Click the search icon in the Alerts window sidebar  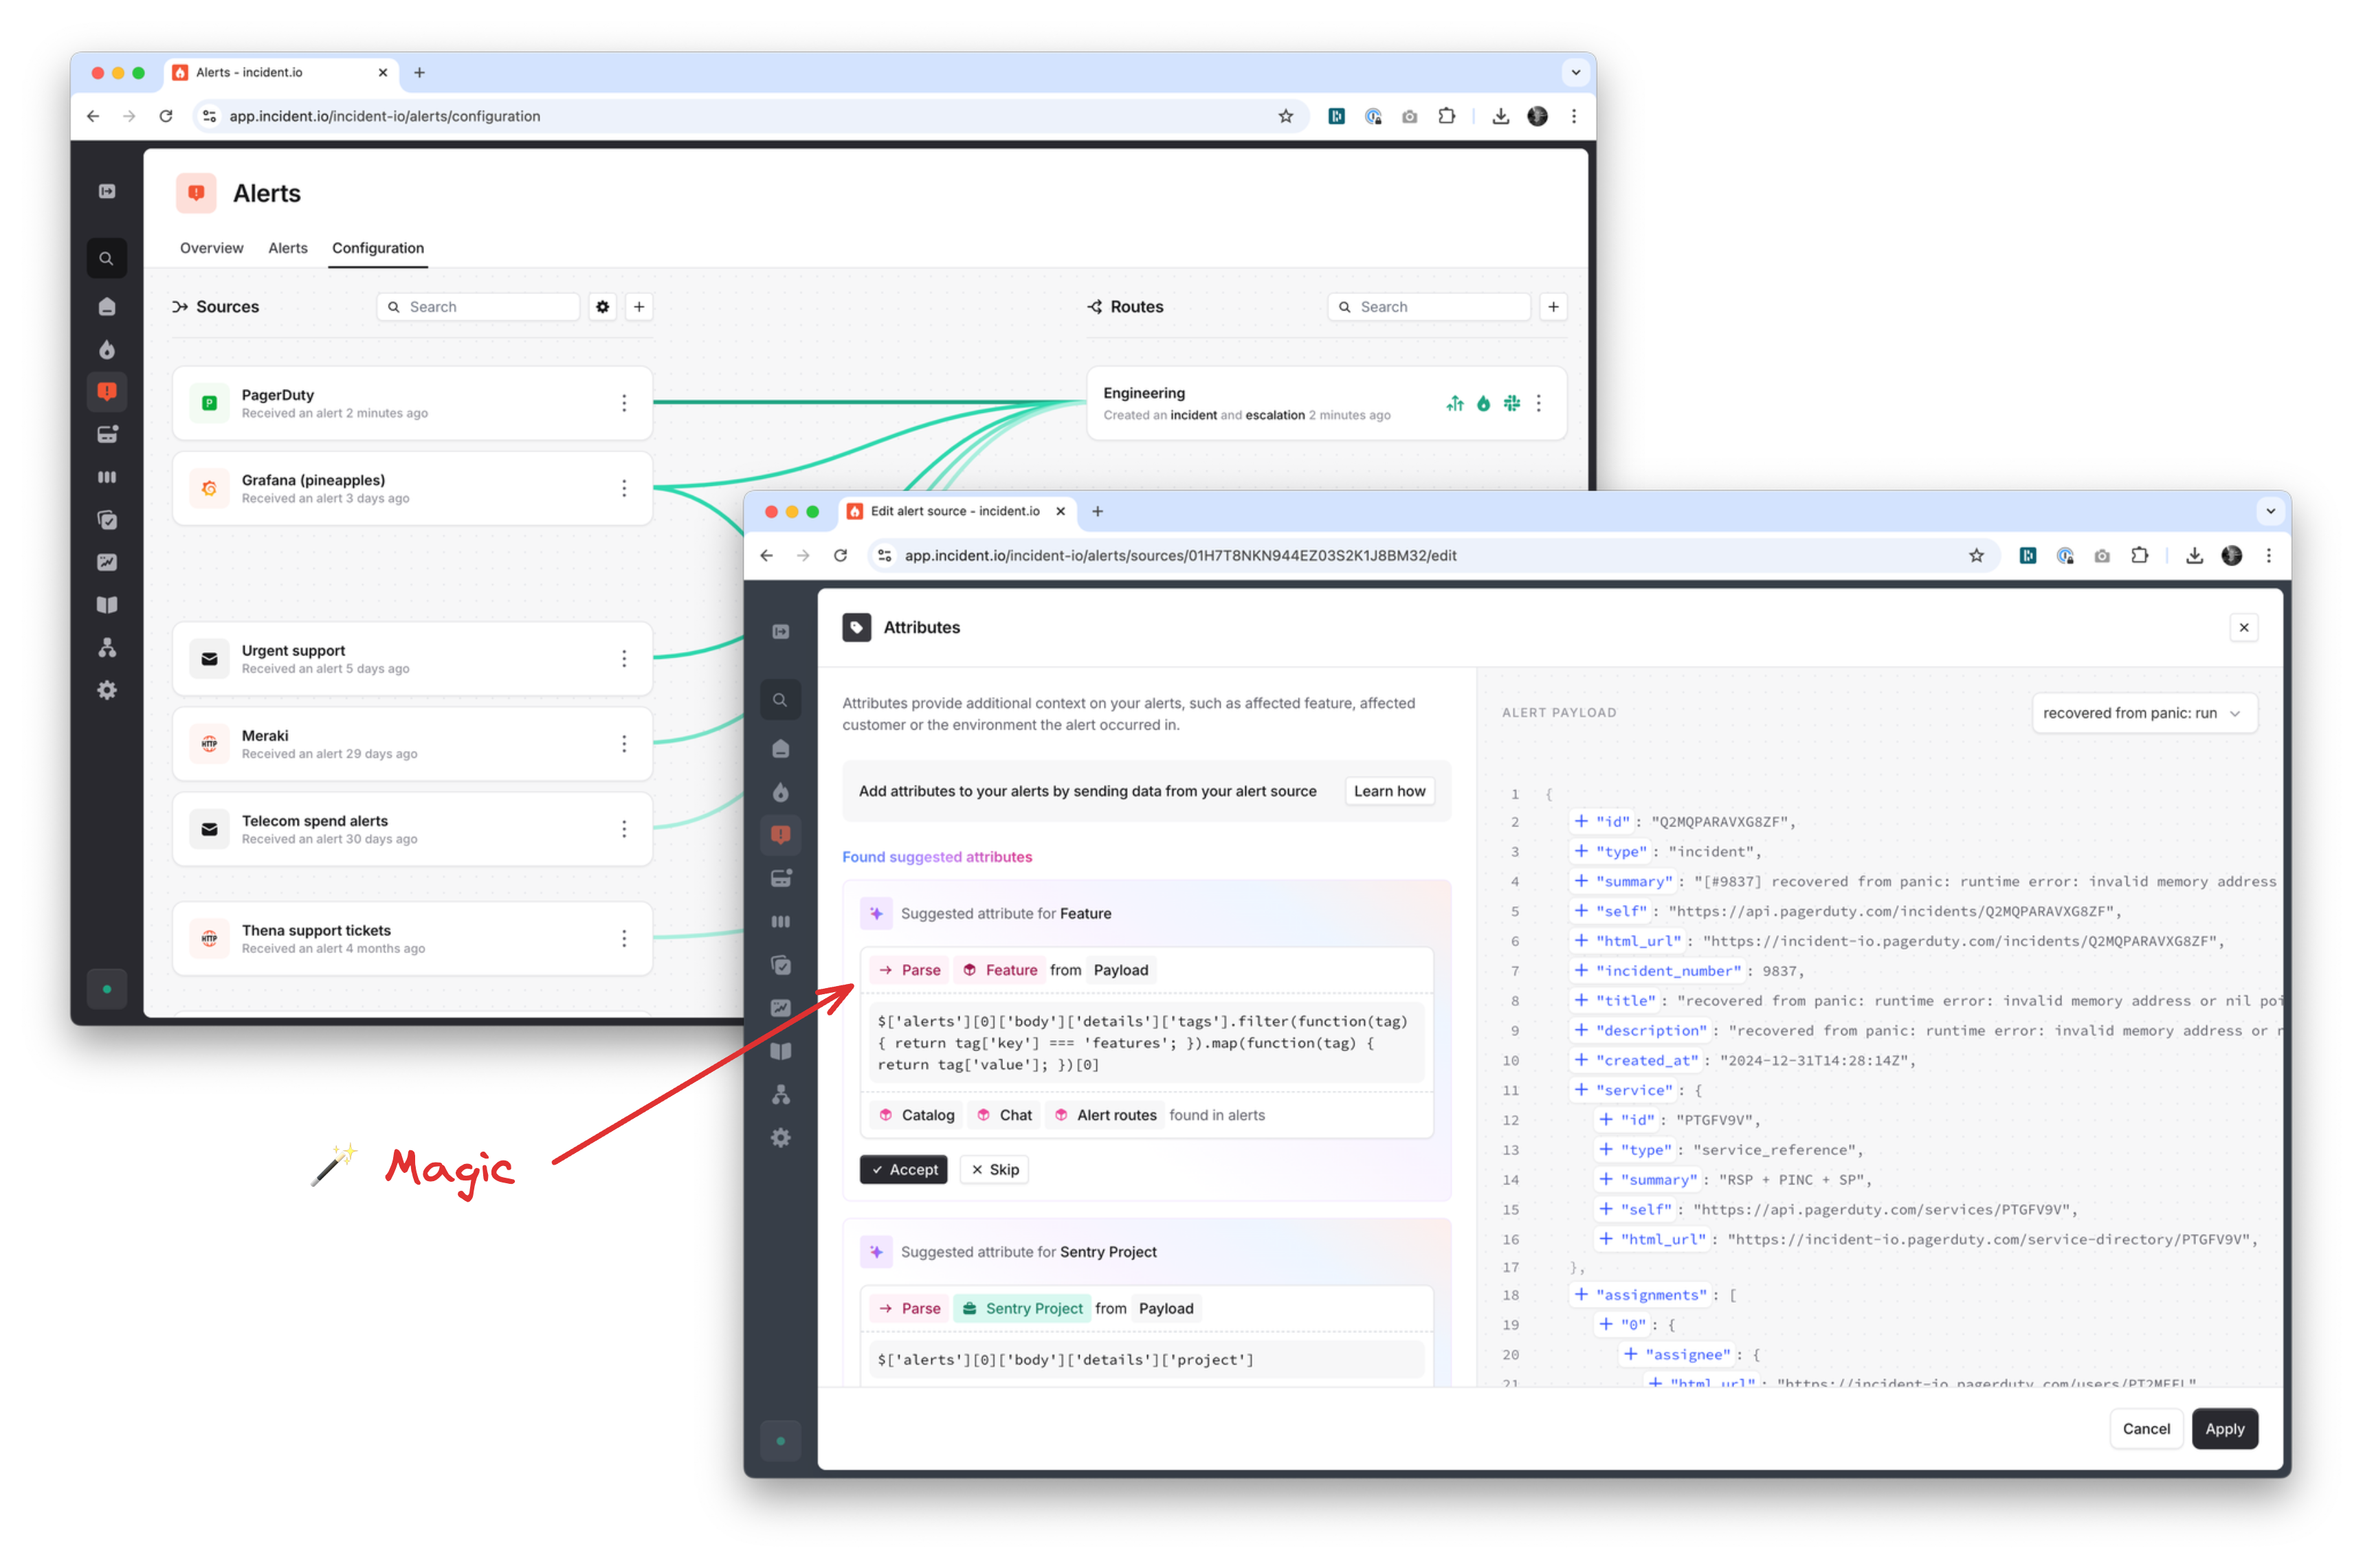(x=106, y=259)
